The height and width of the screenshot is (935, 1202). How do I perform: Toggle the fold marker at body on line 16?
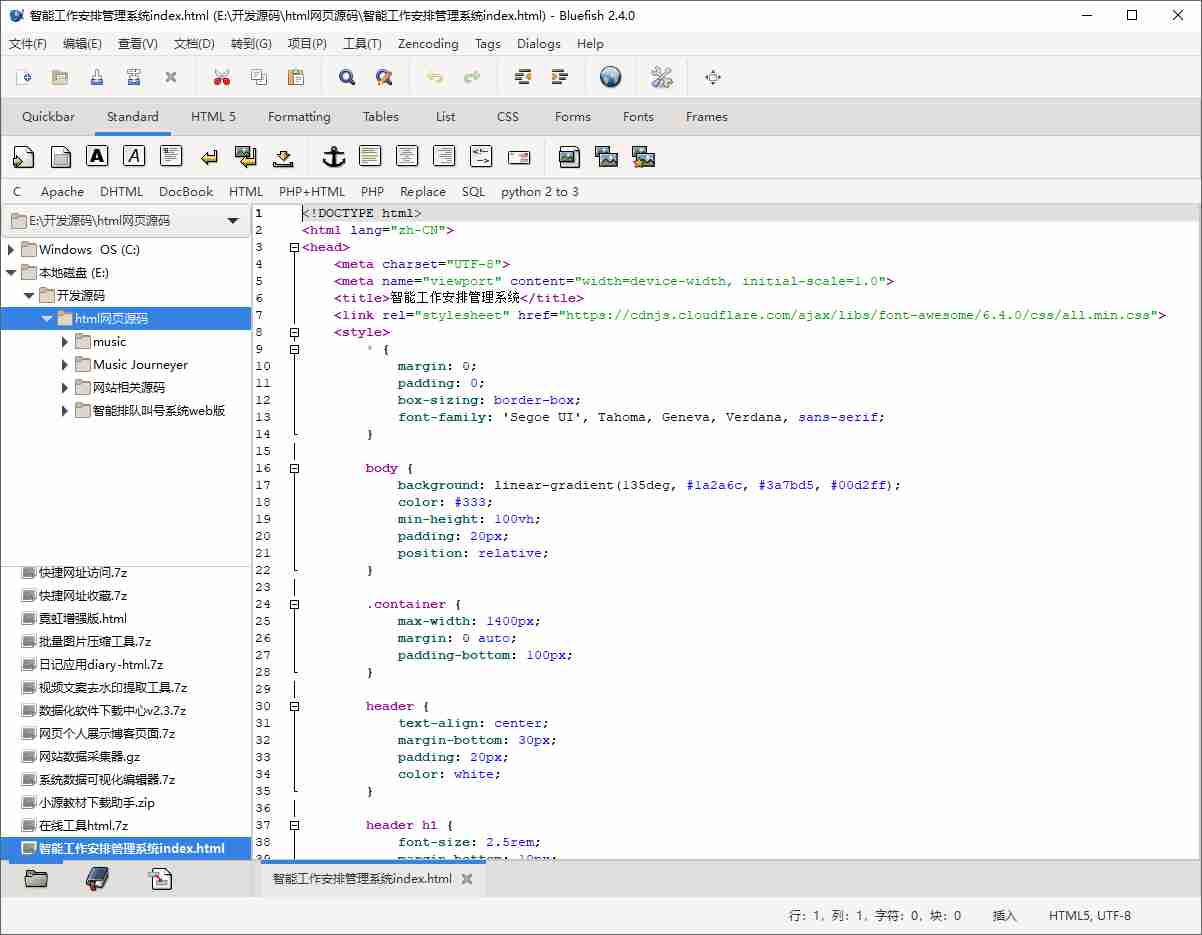pyautogui.click(x=293, y=468)
